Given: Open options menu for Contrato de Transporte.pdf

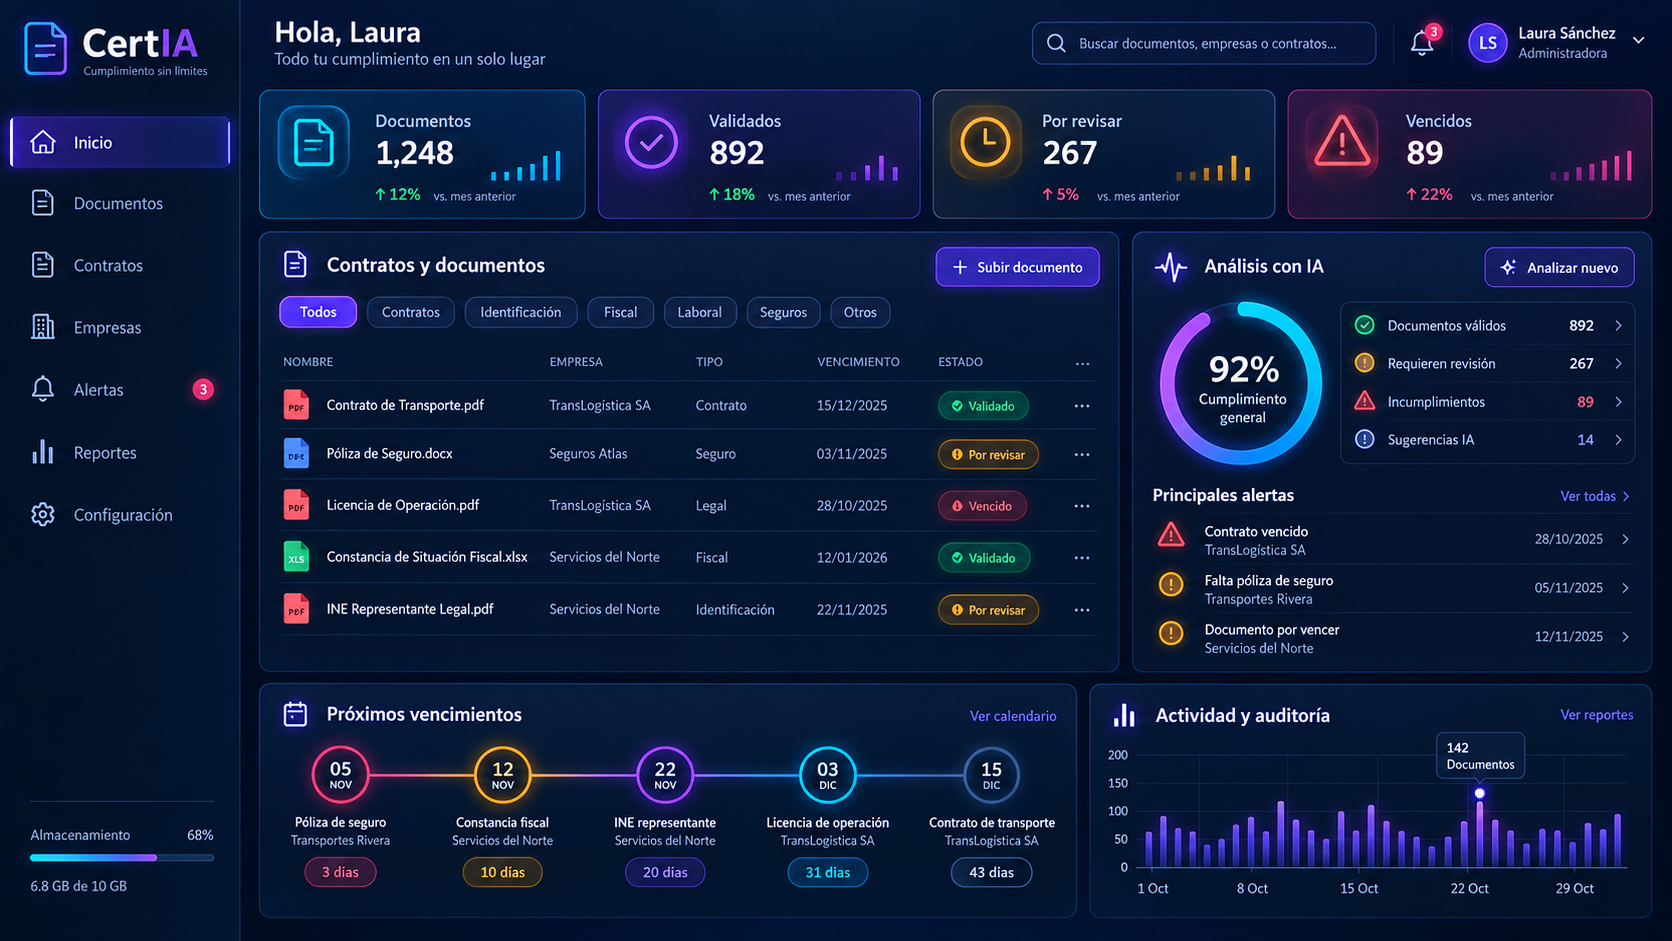Looking at the screenshot, I should pyautogui.click(x=1082, y=406).
